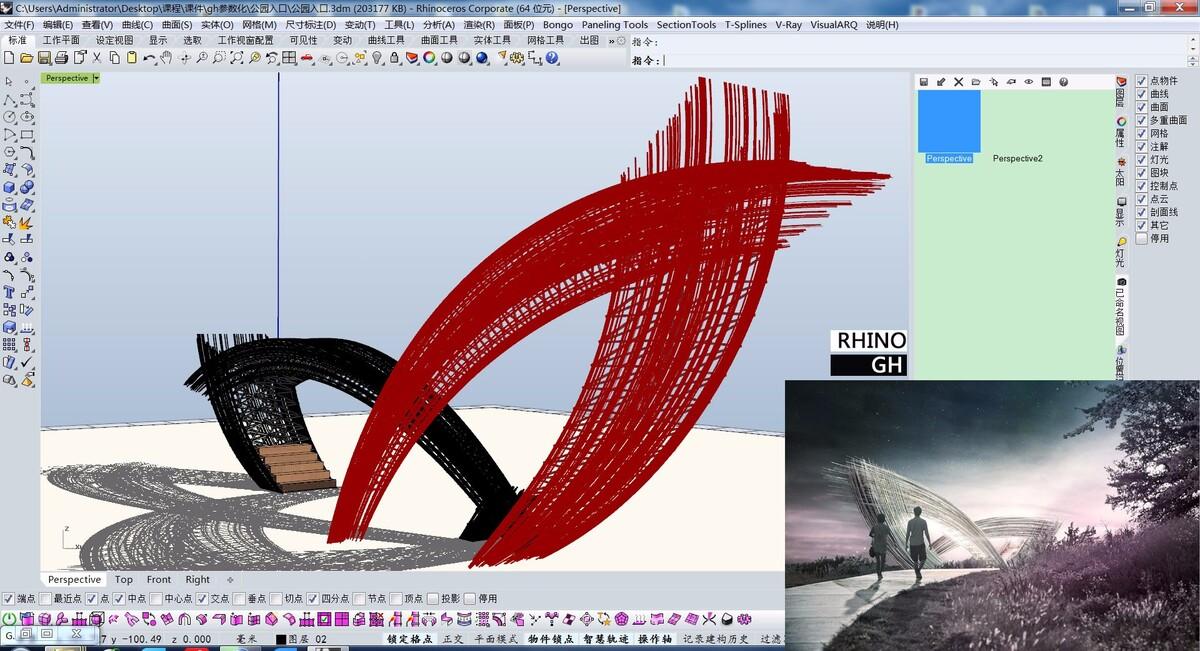1200x651 pixels.
Task: Toggle 智慧轨迹 SmartTrack in status bar
Action: pyautogui.click(x=607, y=639)
